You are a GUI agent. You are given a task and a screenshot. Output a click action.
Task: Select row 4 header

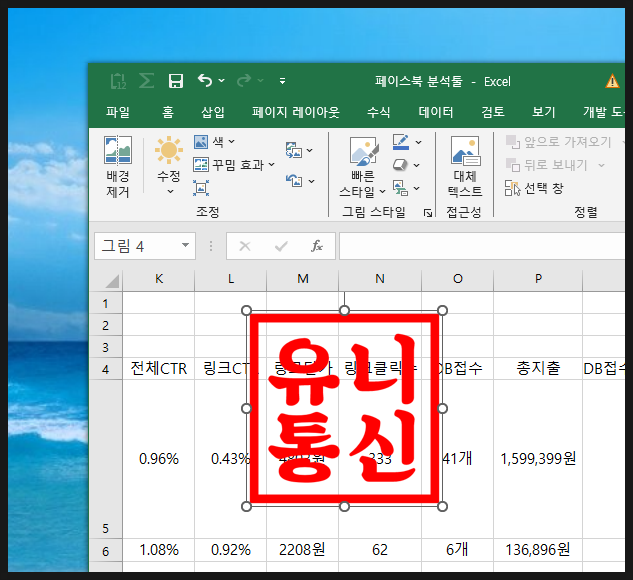[x=105, y=369]
